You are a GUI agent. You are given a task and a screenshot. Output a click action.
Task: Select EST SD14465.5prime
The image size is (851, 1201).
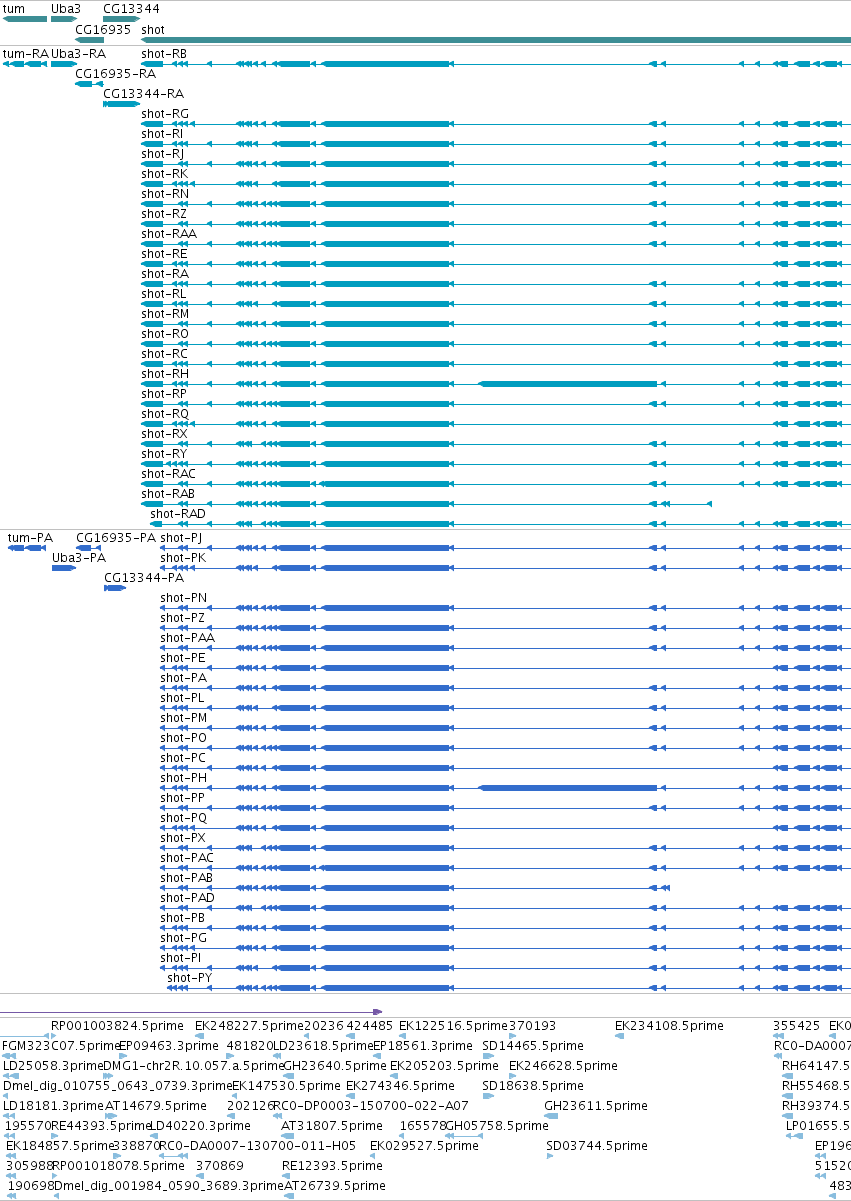tap(532, 1046)
